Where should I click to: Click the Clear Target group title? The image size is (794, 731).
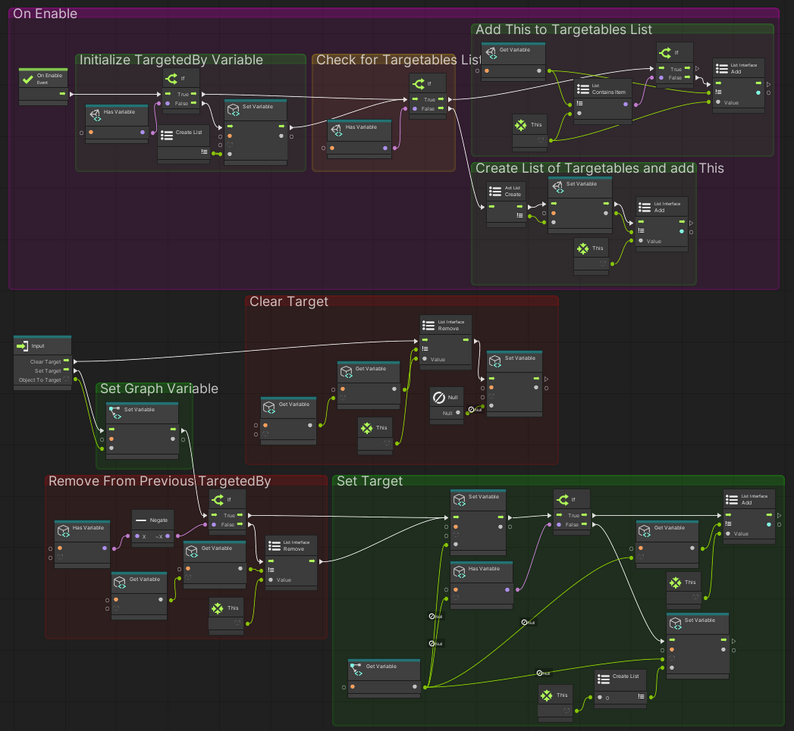pyautogui.click(x=289, y=302)
